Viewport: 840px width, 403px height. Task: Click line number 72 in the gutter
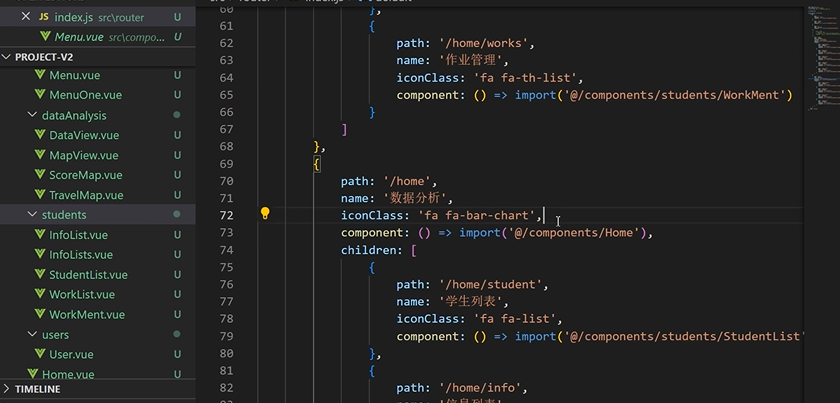[227, 215]
